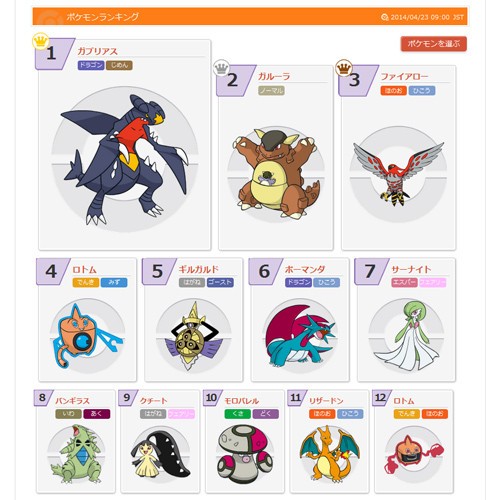Click the ポケモンを選ぶ button
This screenshot has height=500, width=500.
point(433,44)
